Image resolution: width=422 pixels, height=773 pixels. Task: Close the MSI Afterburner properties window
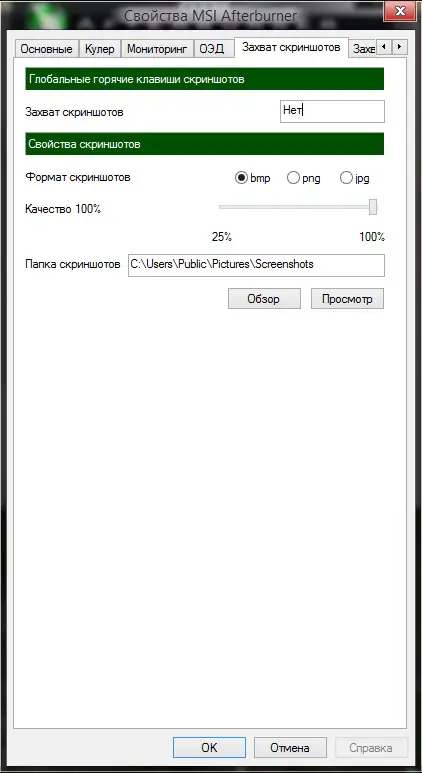tap(400, 10)
